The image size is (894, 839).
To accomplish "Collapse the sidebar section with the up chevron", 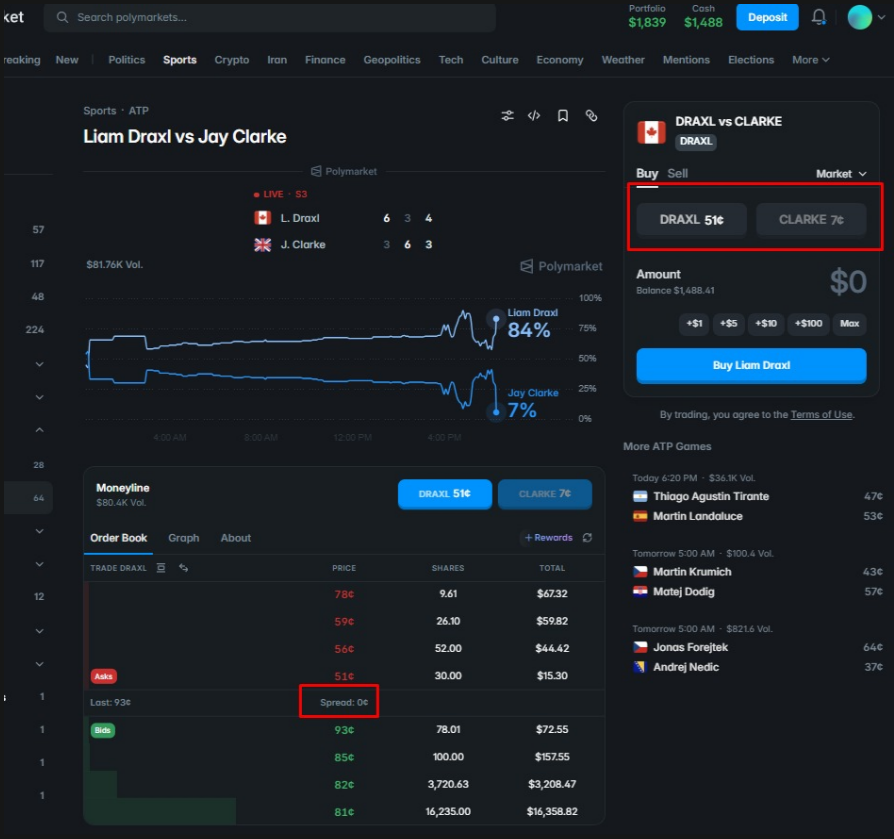I will (x=39, y=430).
